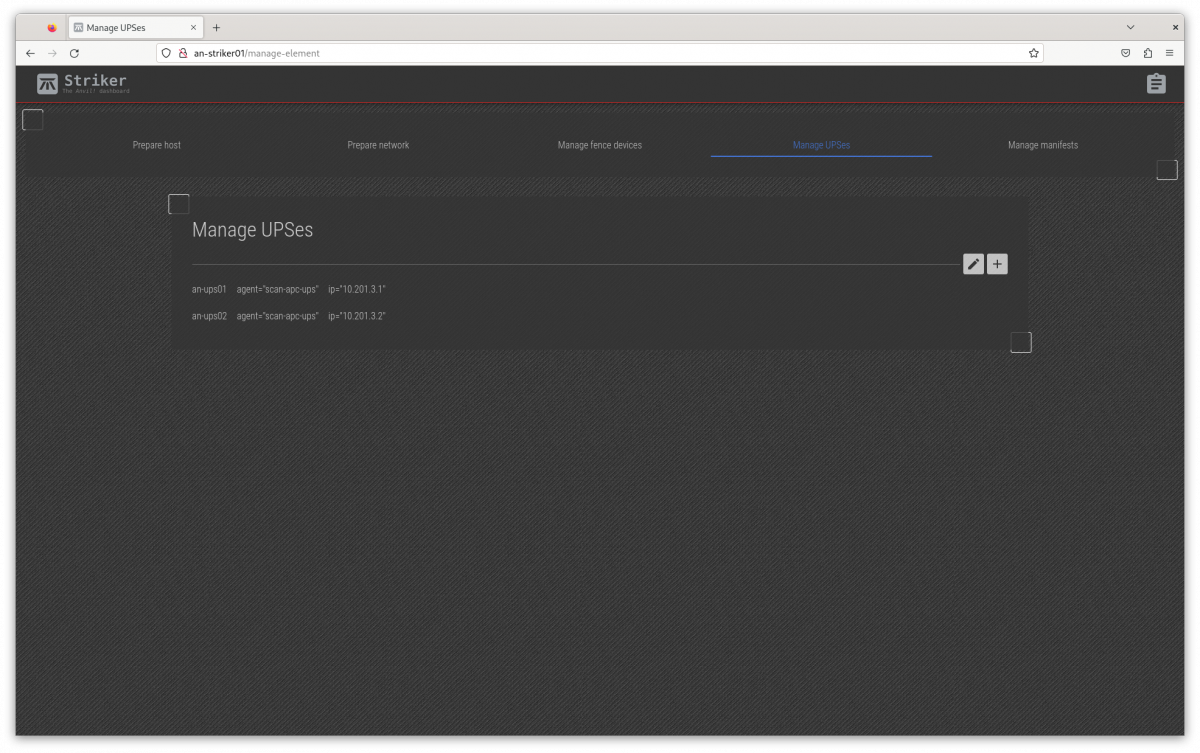
Task: Expand the list all tabs chevron
Action: (x=1130, y=27)
